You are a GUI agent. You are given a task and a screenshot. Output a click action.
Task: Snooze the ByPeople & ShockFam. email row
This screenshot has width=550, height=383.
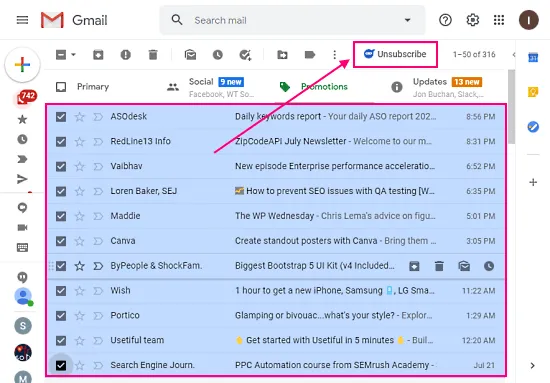(489, 266)
